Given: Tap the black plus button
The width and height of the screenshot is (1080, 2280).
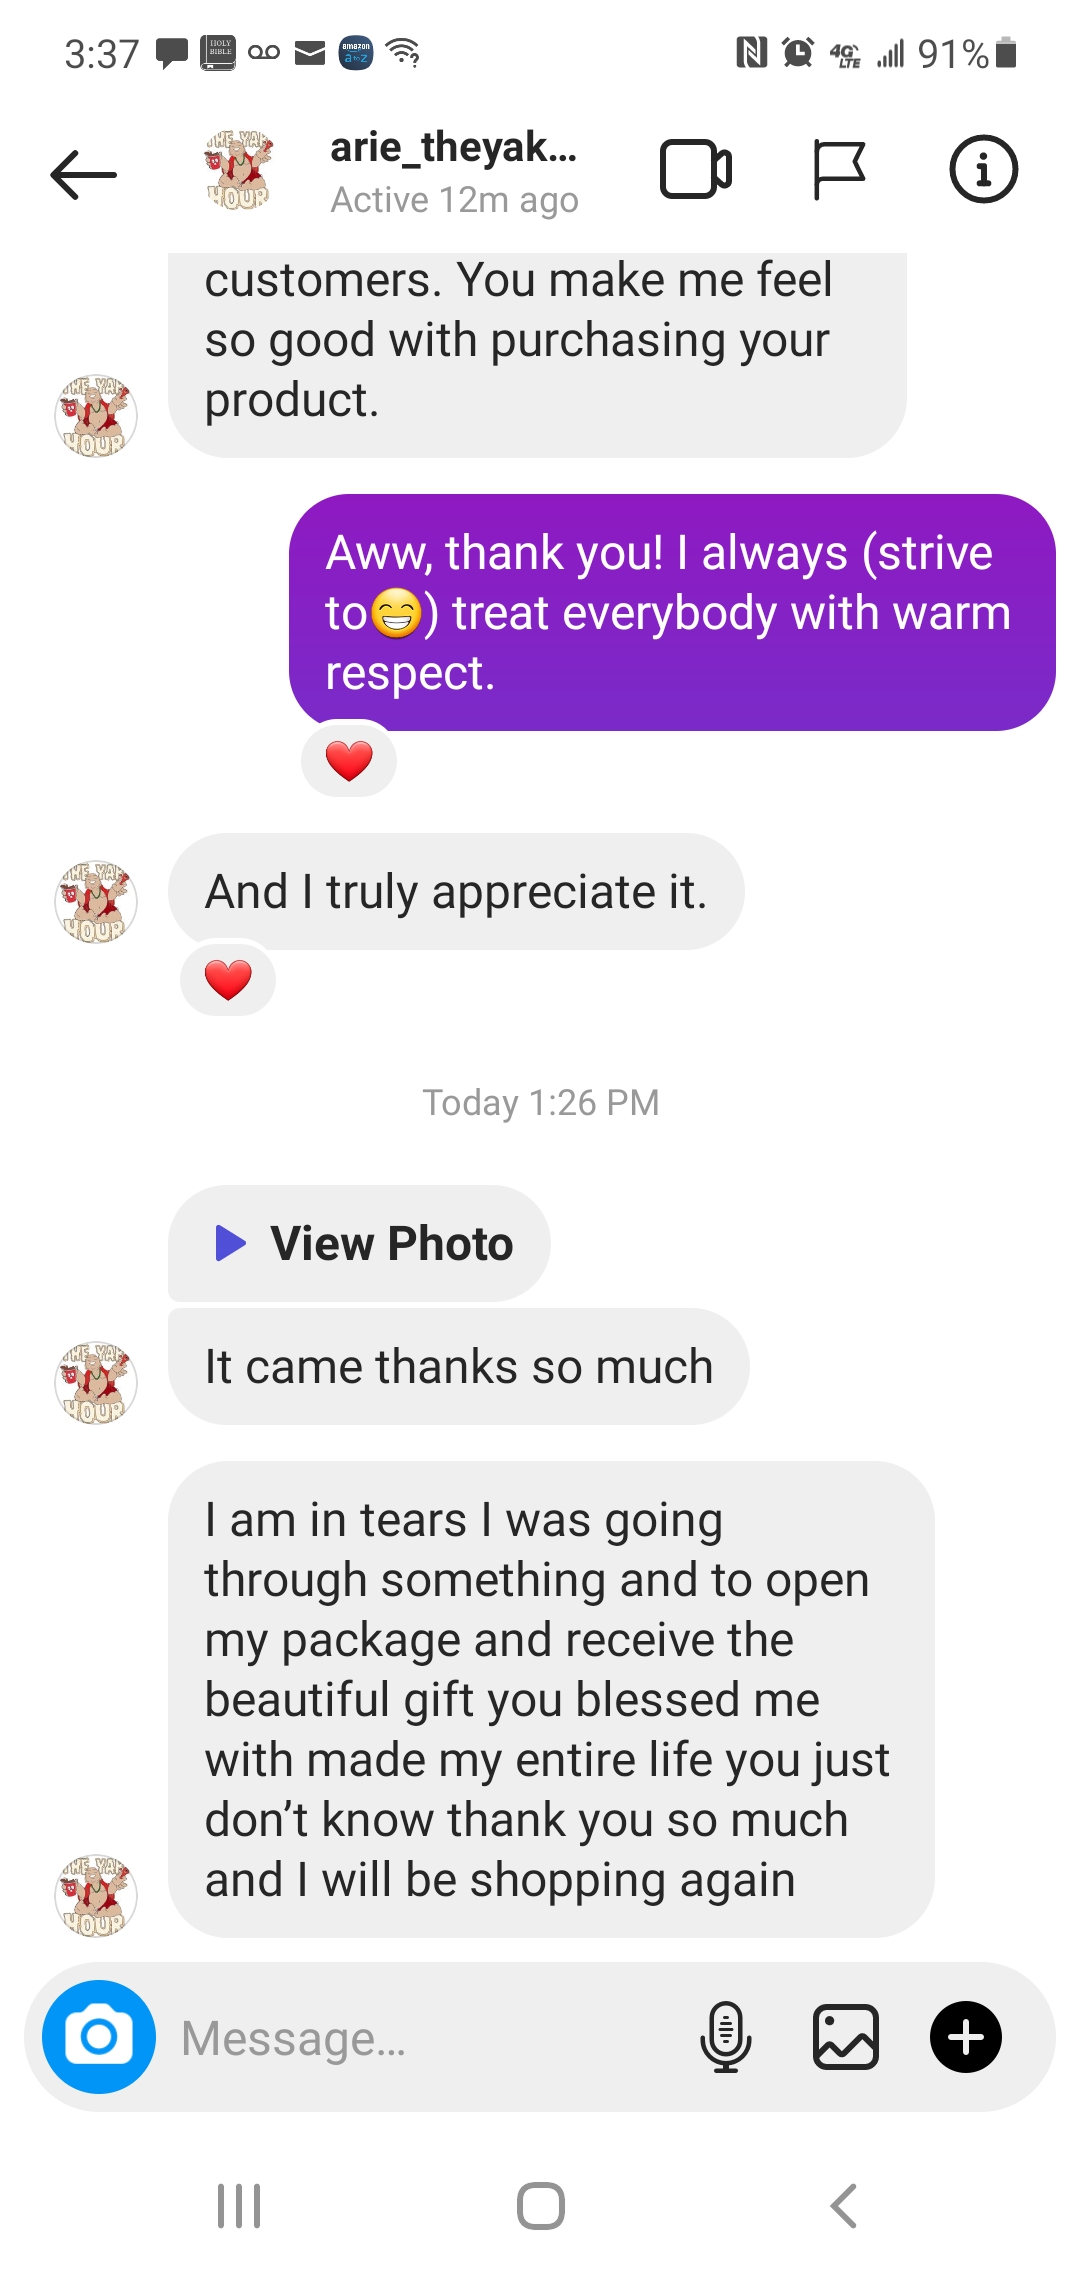Looking at the screenshot, I should click(966, 2037).
